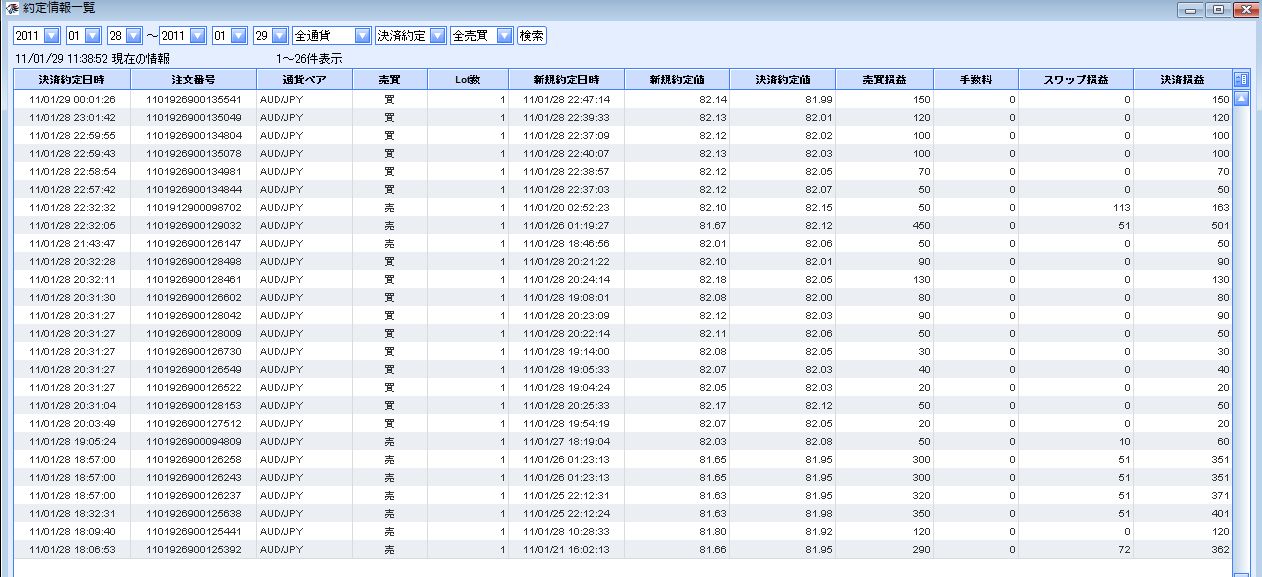Click the 約定情報一覧 window title icon
This screenshot has width=1262, height=577.
pyautogui.click(x=12, y=9)
